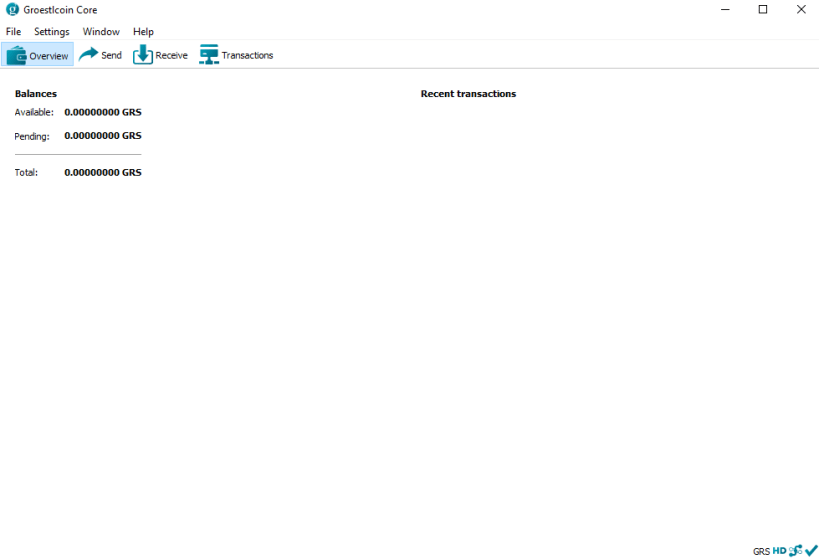This screenshot has width=819, height=559.
Task: Open the File menu
Action: [x=14, y=31]
